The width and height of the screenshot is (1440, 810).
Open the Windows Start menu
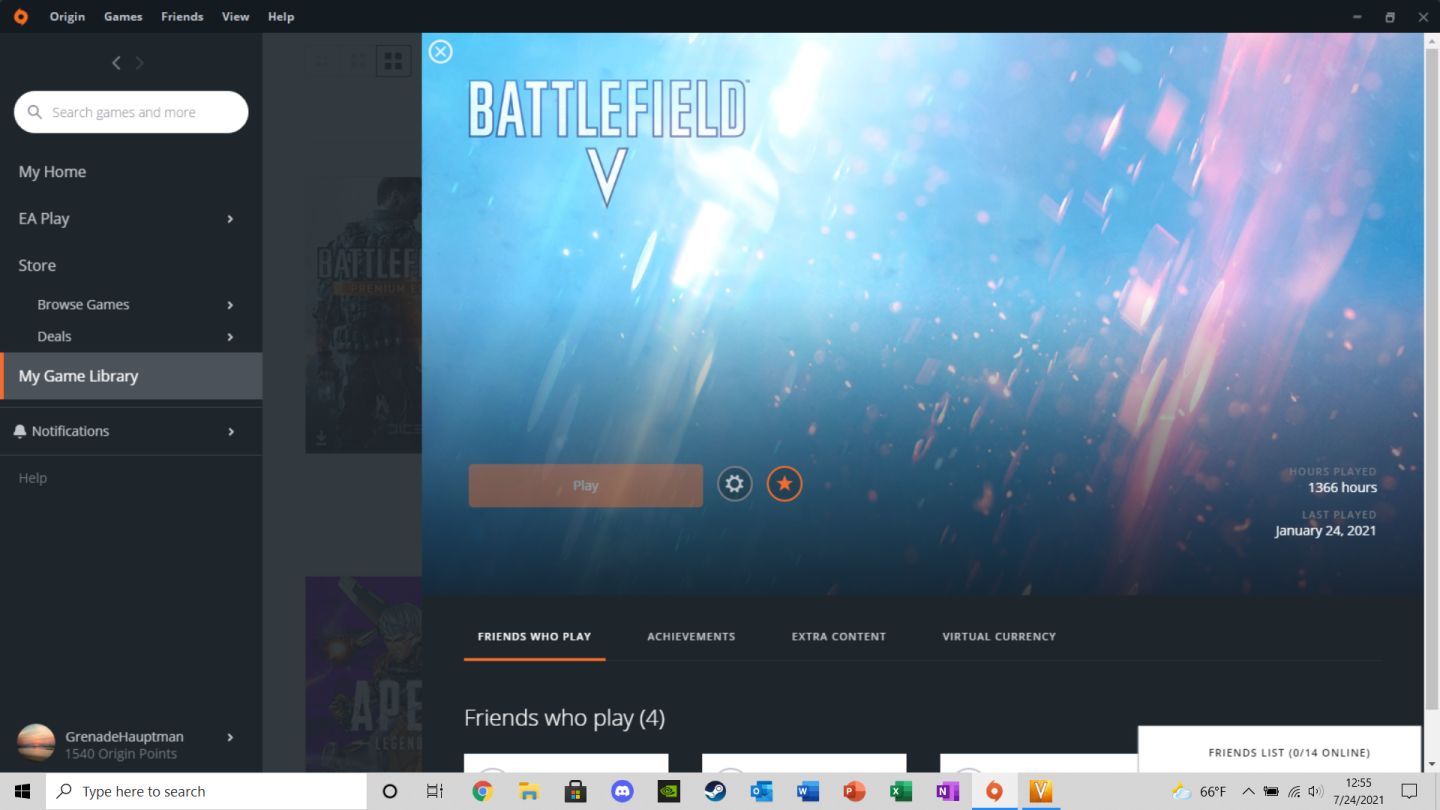[x=22, y=791]
